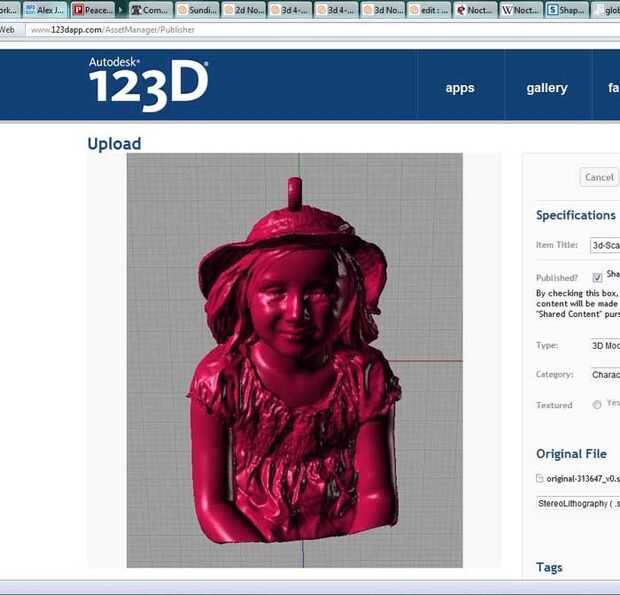
Task: Click the Original File section heading
Action: [571, 453]
